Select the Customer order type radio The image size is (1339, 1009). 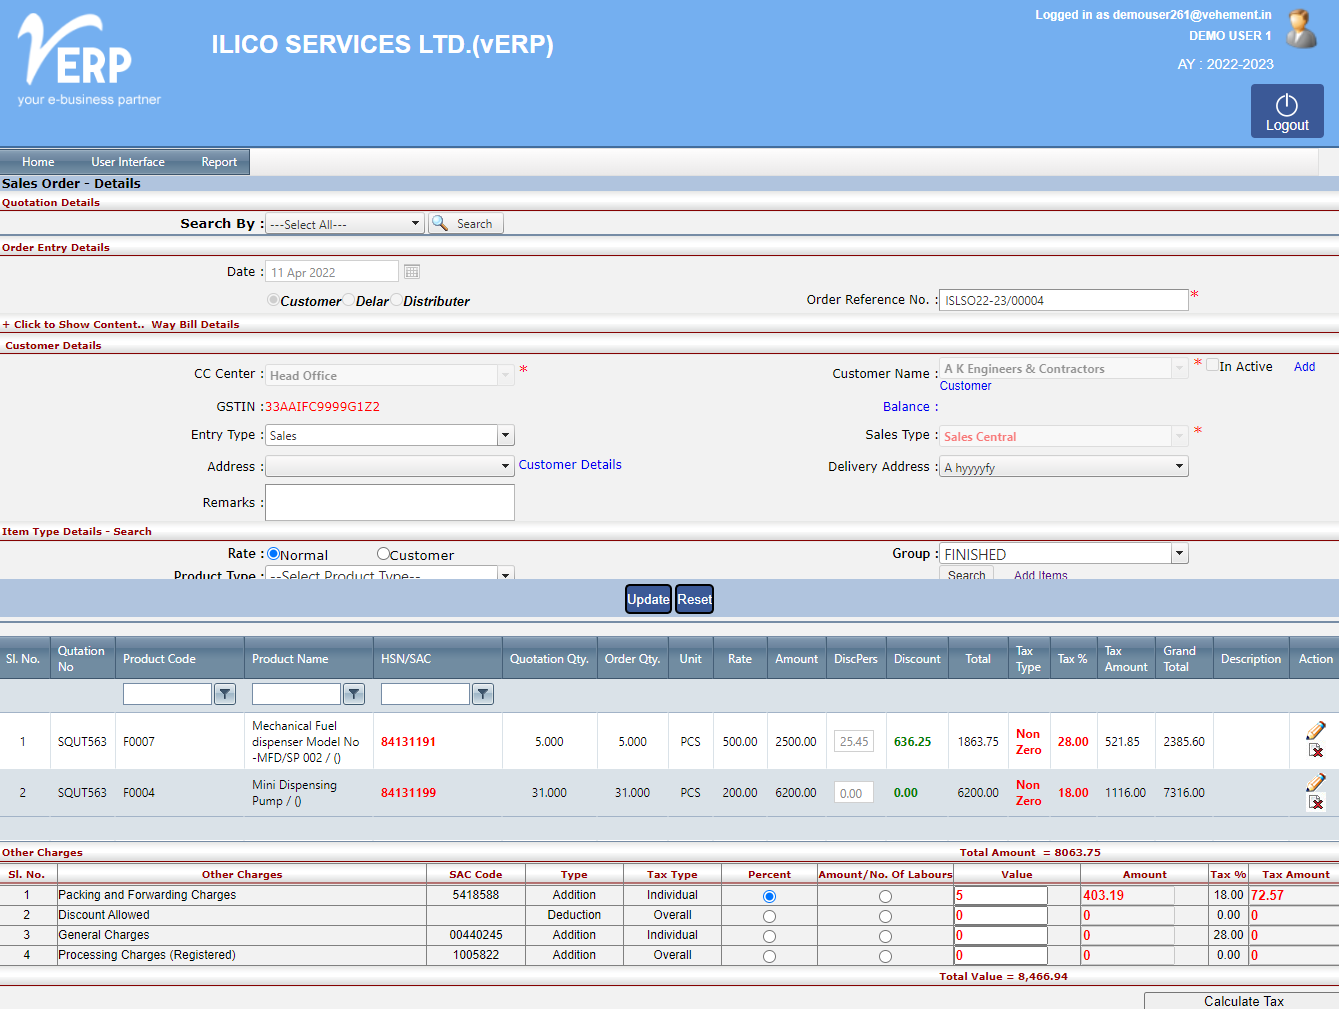[273, 300]
